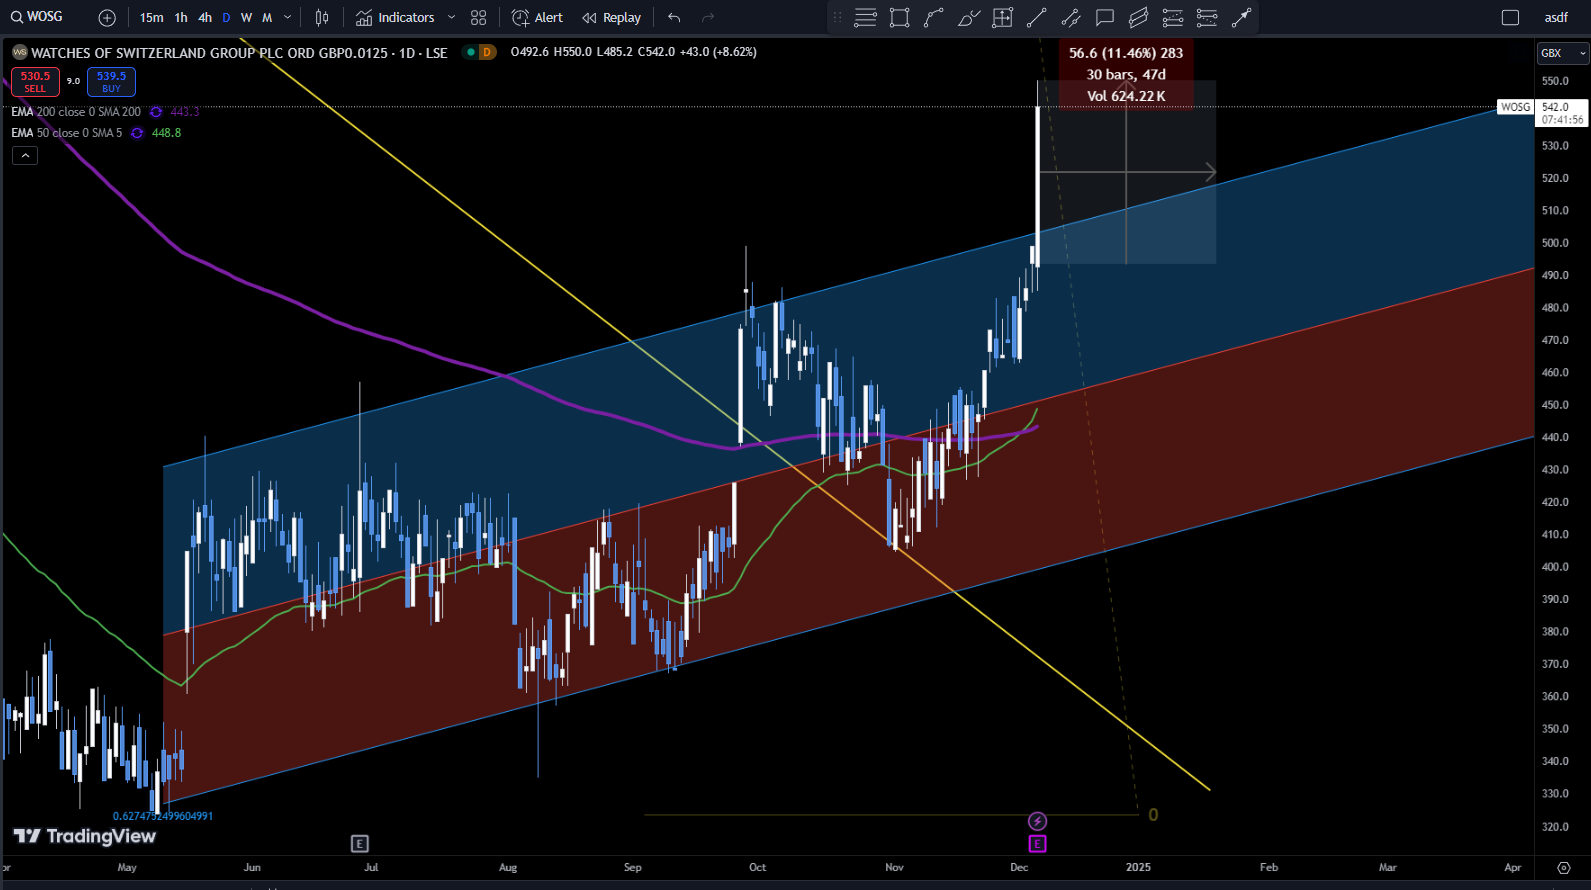Open the WOSG symbol search
Image resolution: width=1591 pixels, height=890 pixels.
(x=36, y=17)
